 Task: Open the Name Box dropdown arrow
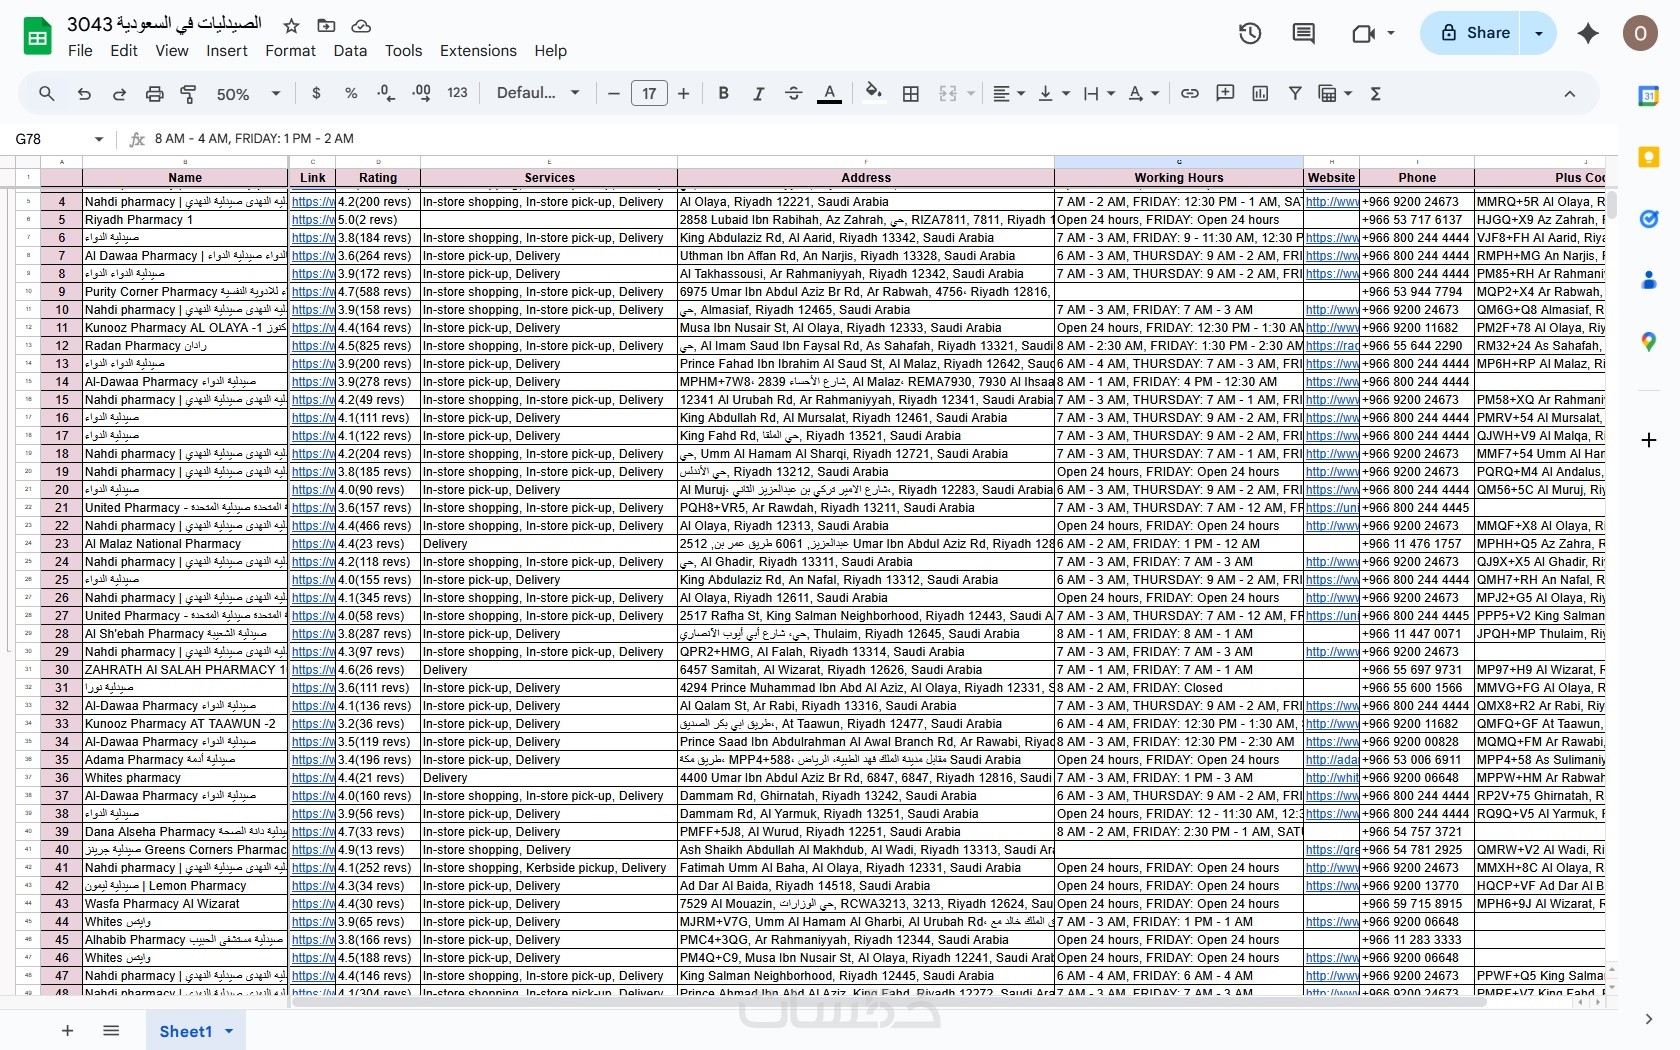click(98, 139)
